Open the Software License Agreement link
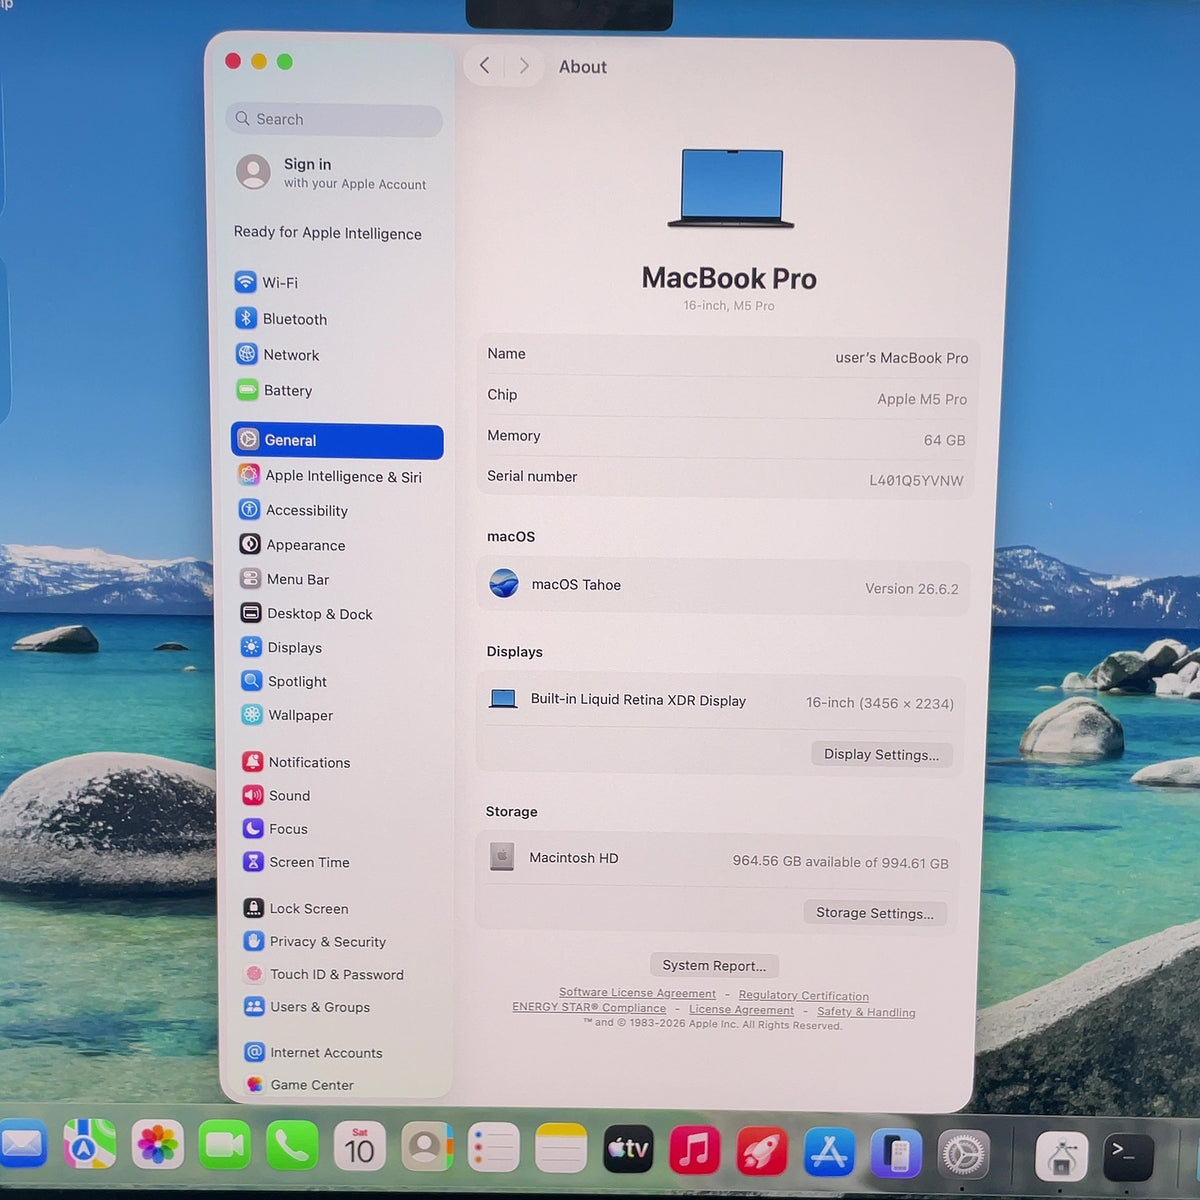The image size is (1200, 1200). tap(637, 993)
